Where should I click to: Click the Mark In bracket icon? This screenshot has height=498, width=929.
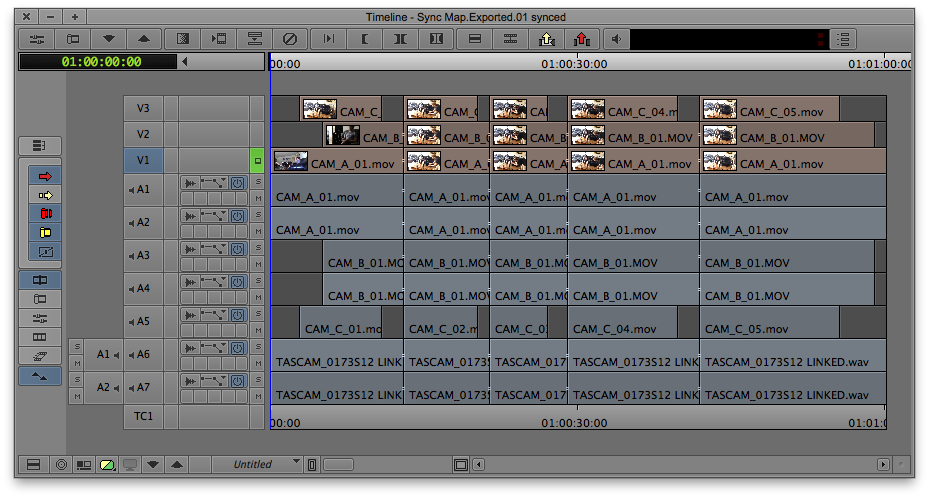point(365,40)
